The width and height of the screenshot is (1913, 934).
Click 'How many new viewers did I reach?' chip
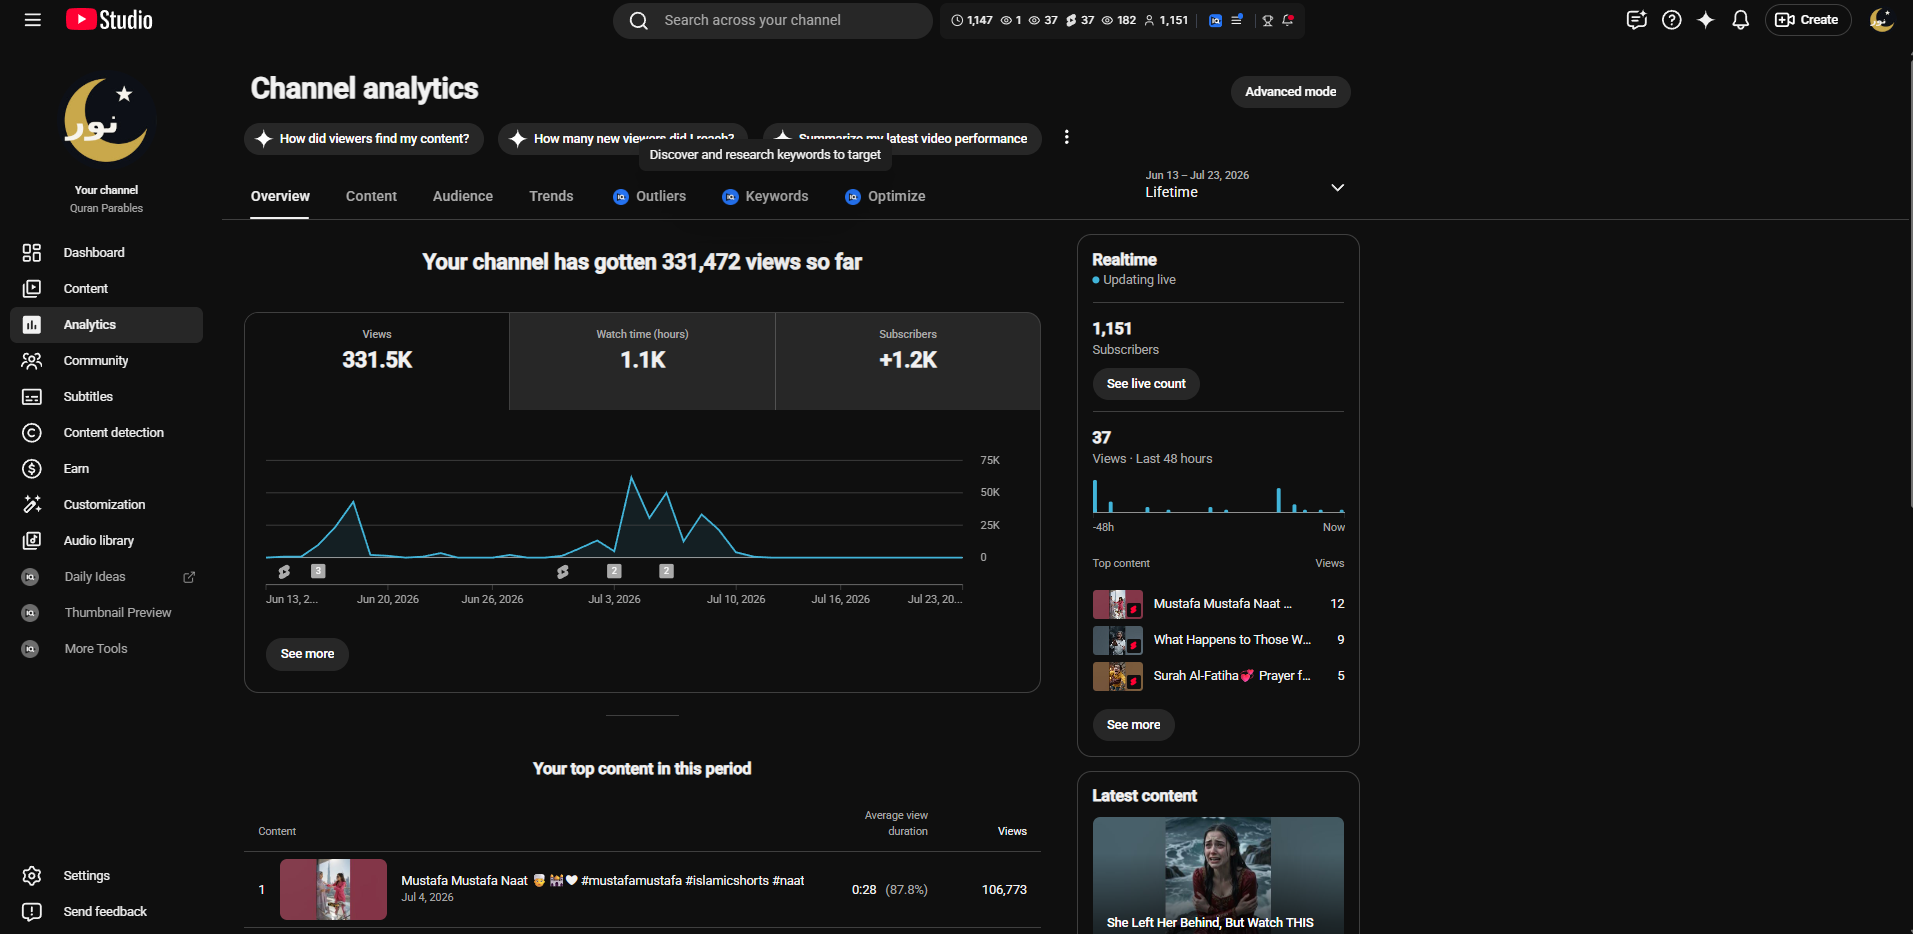[x=622, y=139]
